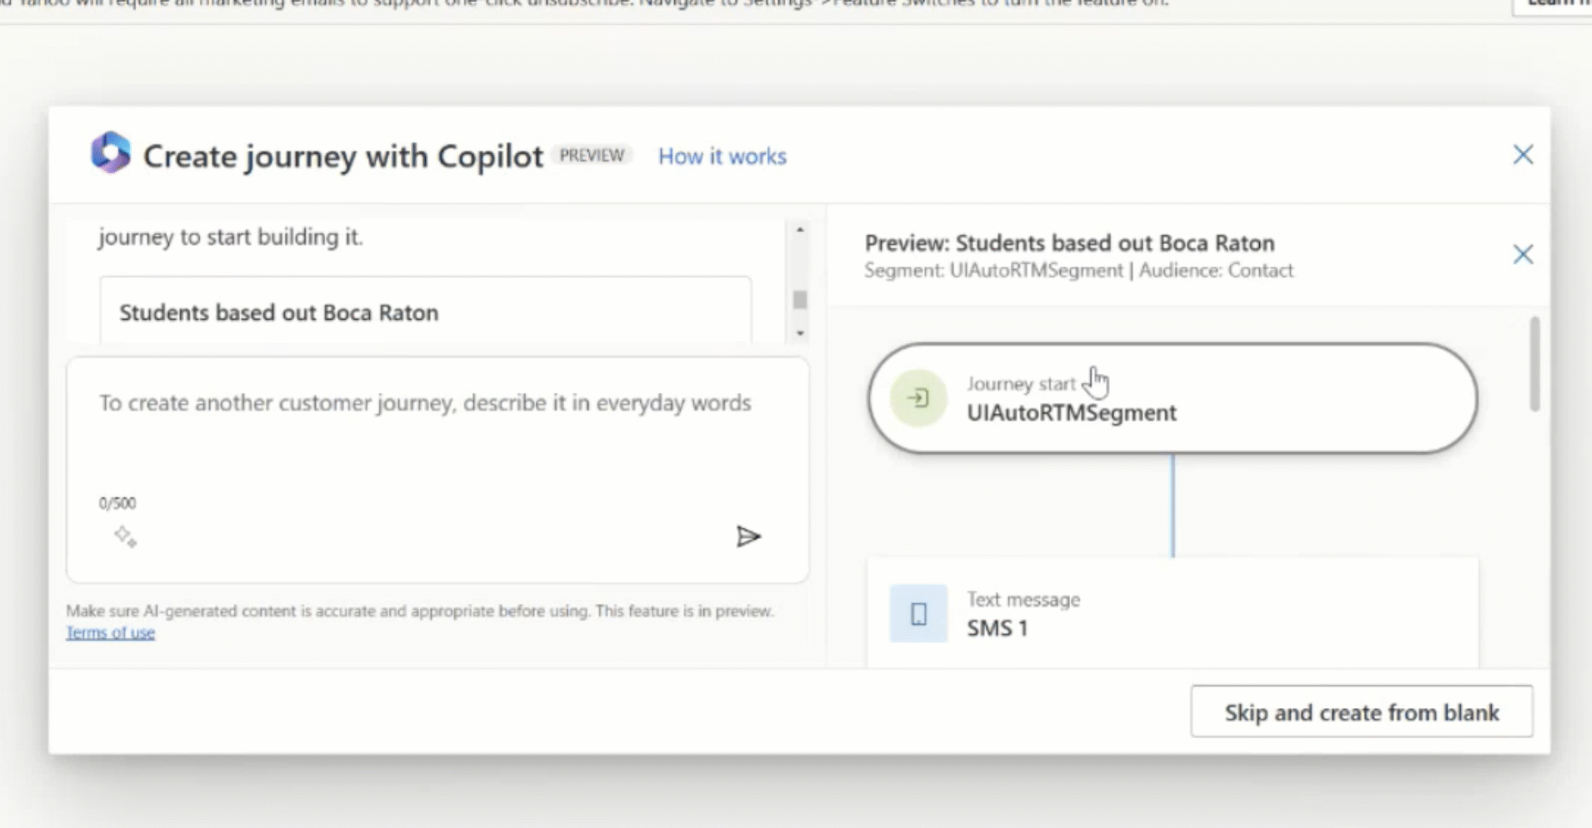Click the Preview: Students based out Boca Raton heading

1069,243
